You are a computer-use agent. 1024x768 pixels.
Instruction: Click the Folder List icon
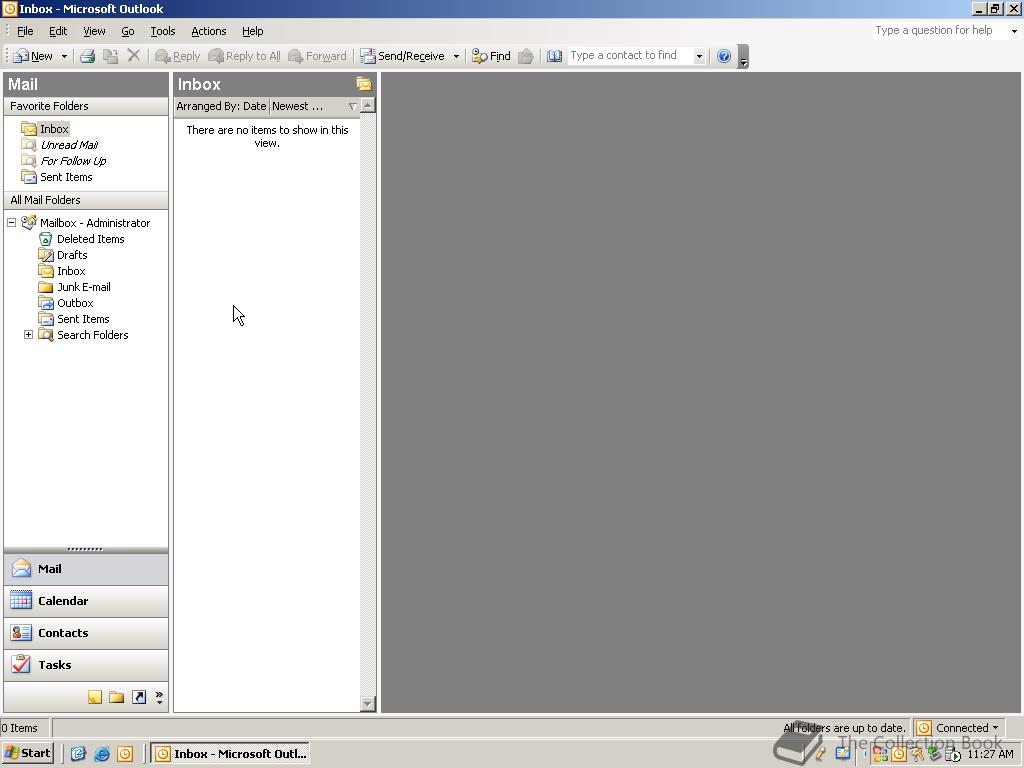coord(117,697)
